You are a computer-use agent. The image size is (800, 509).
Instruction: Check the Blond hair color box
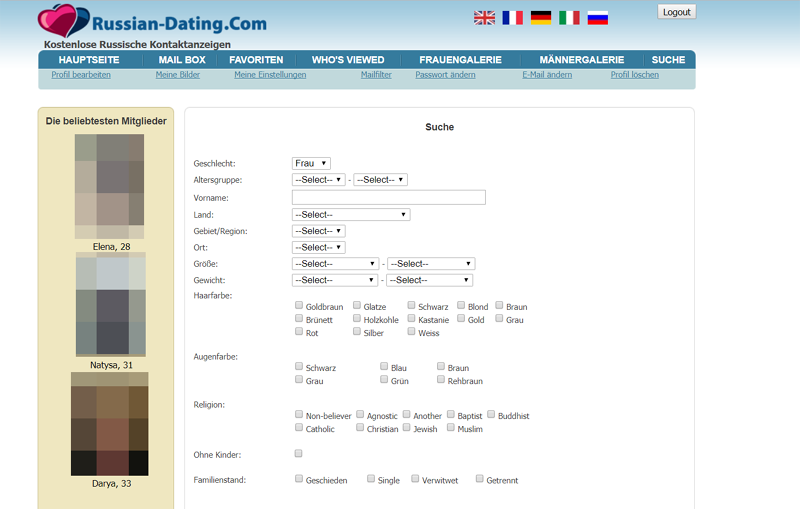461,305
